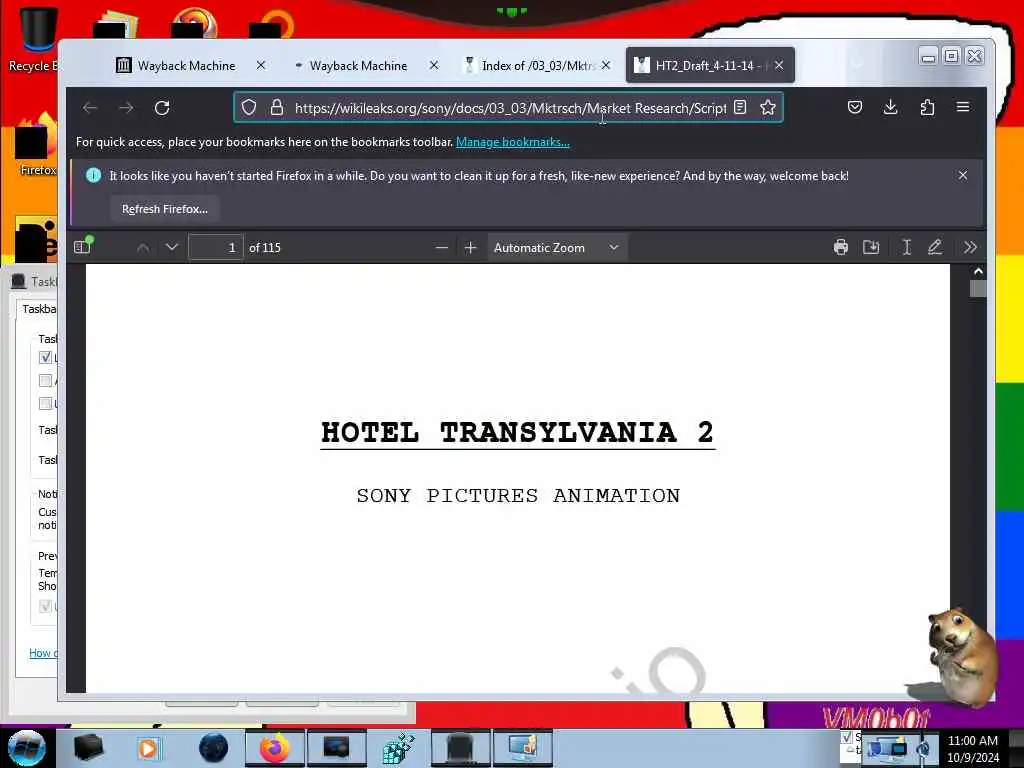This screenshot has height=768, width=1024.
Task: Switch to second Wayback Machine tab
Action: coord(358,65)
